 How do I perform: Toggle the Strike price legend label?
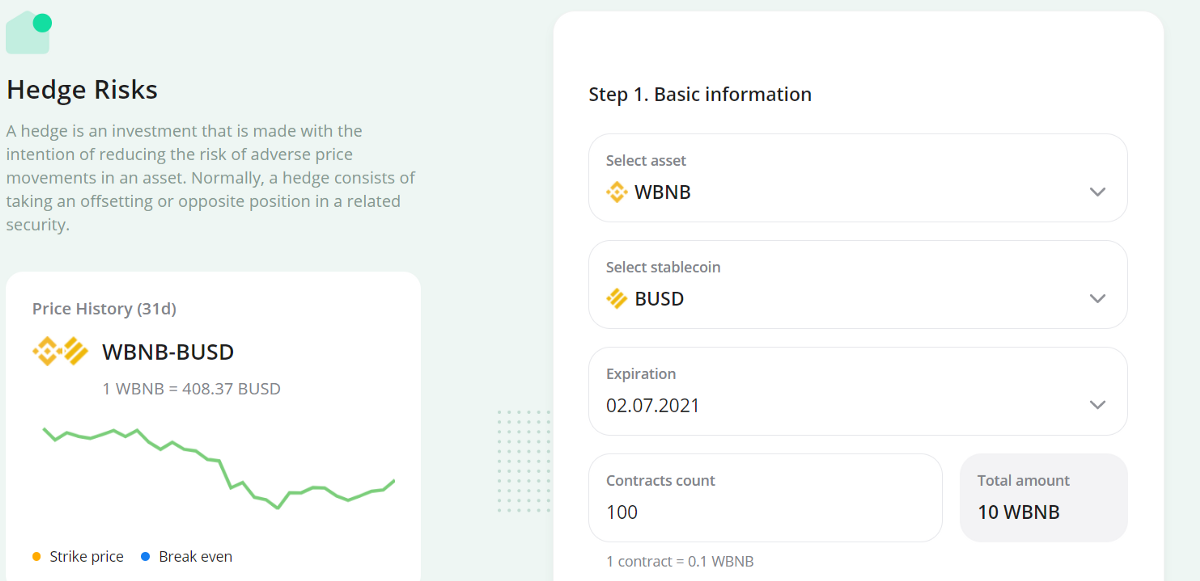pyautogui.click(x=87, y=557)
